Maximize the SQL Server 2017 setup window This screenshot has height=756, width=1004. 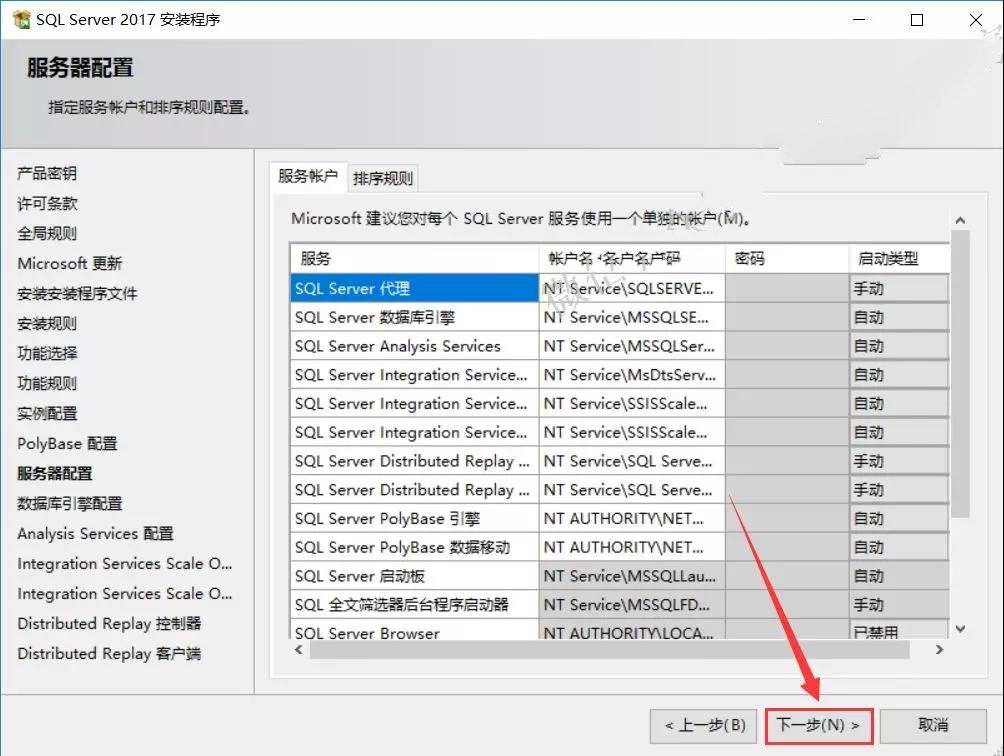click(x=917, y=20)
